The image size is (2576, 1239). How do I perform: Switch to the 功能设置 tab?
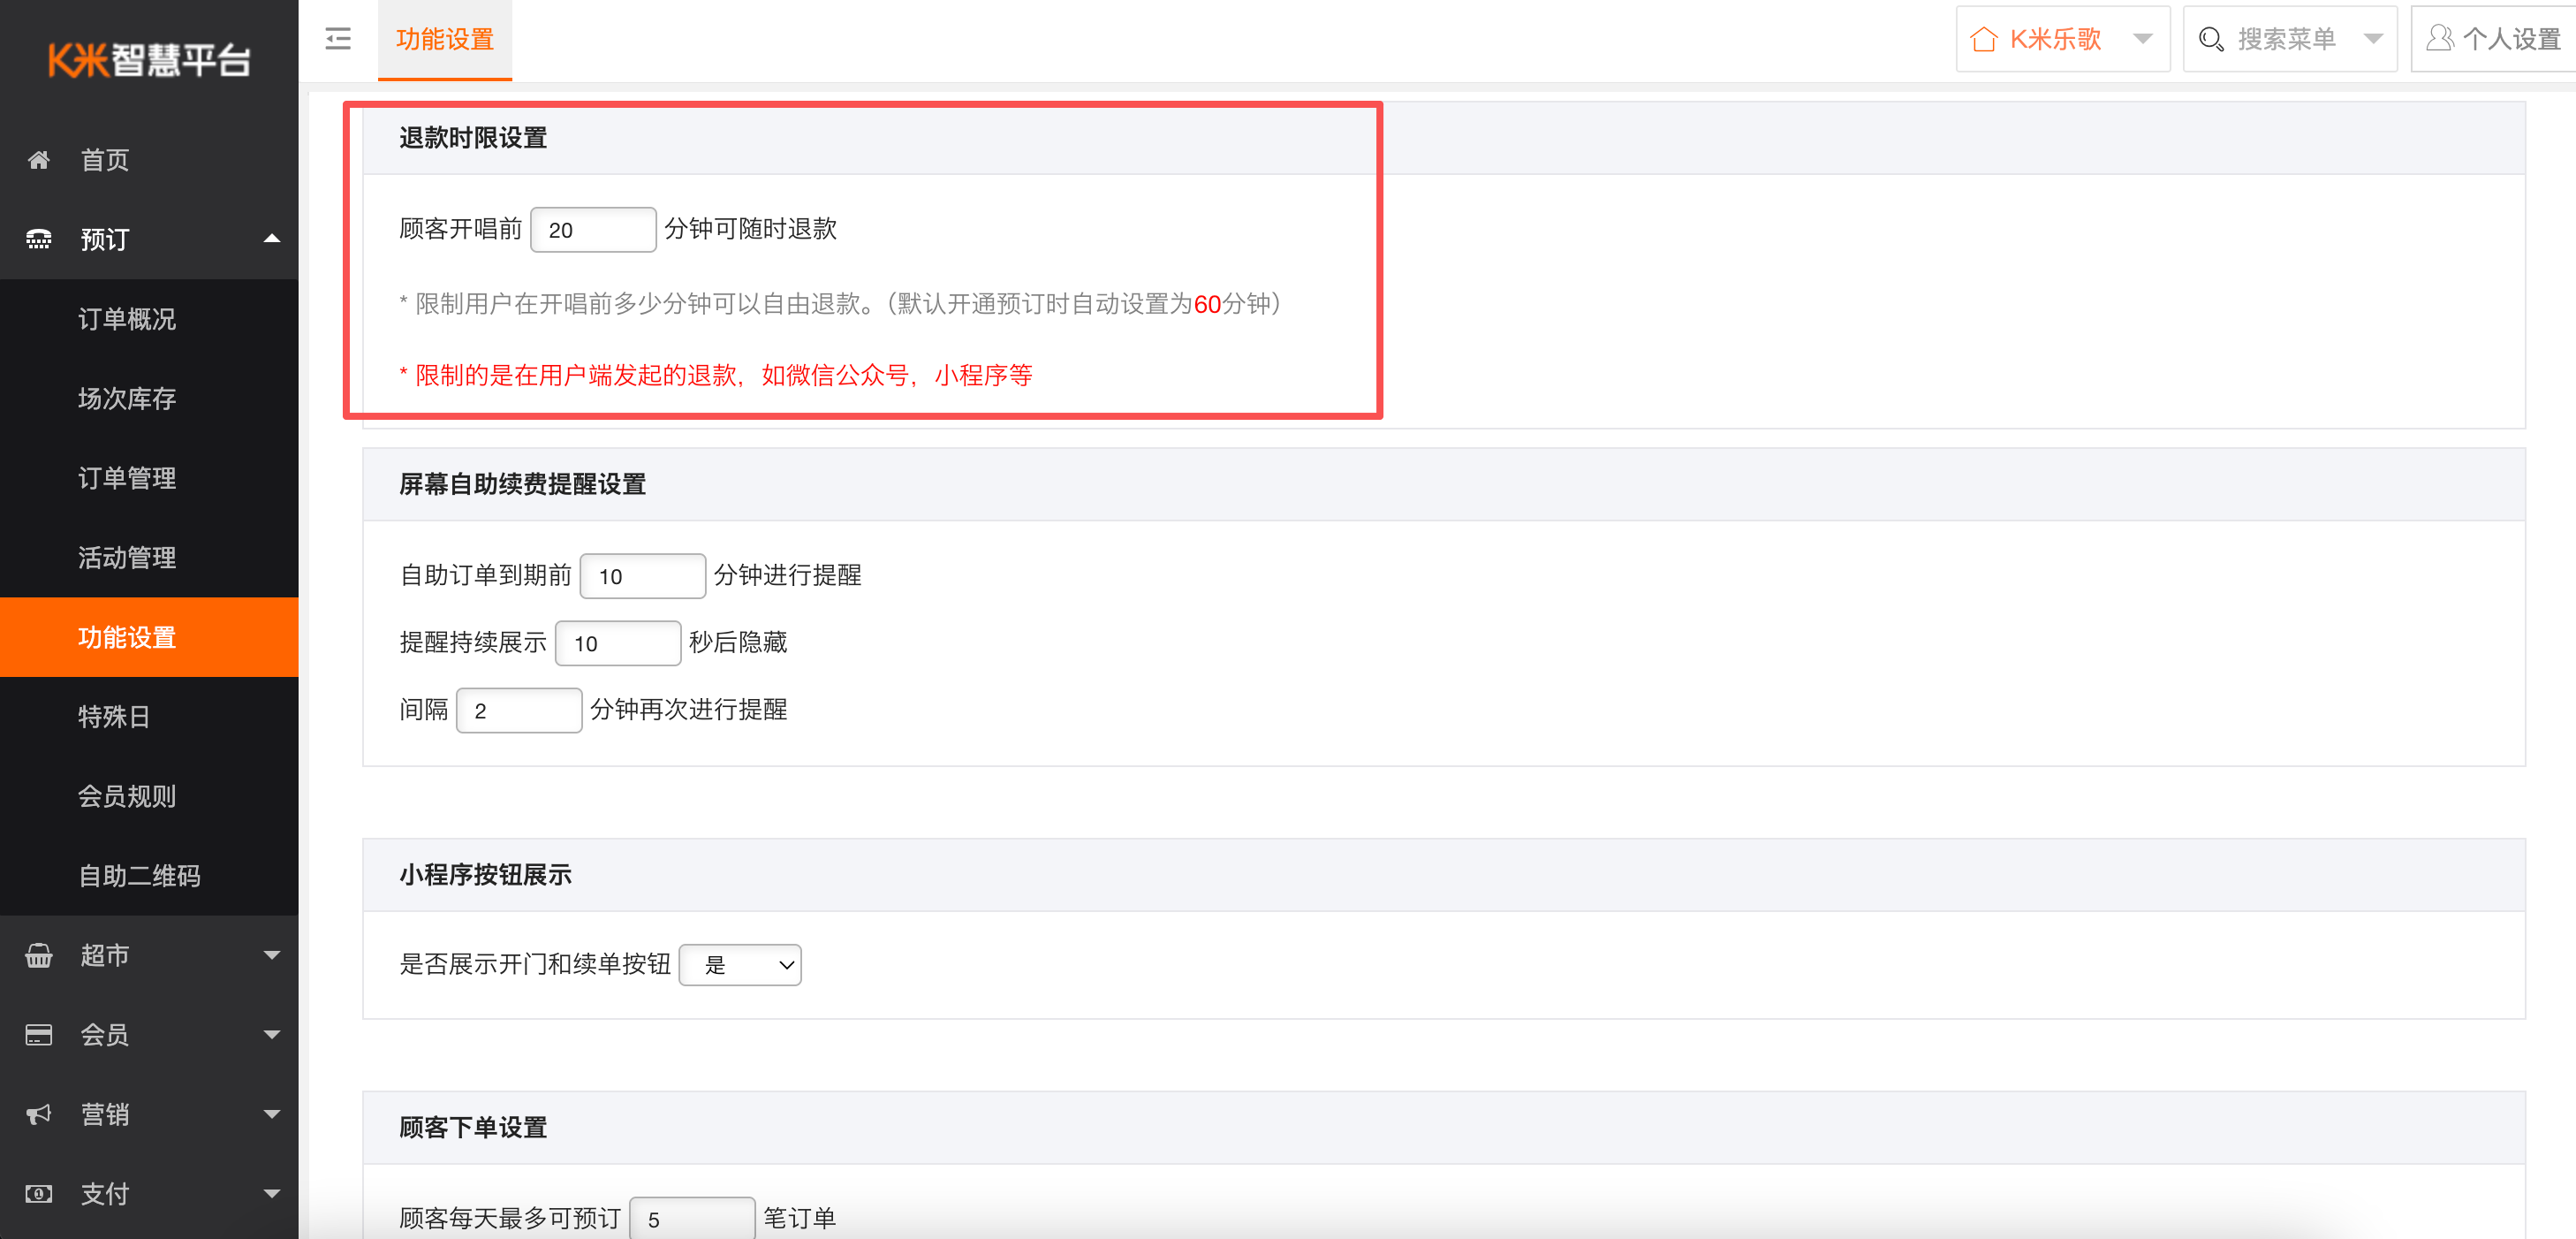tap(445, 40)
